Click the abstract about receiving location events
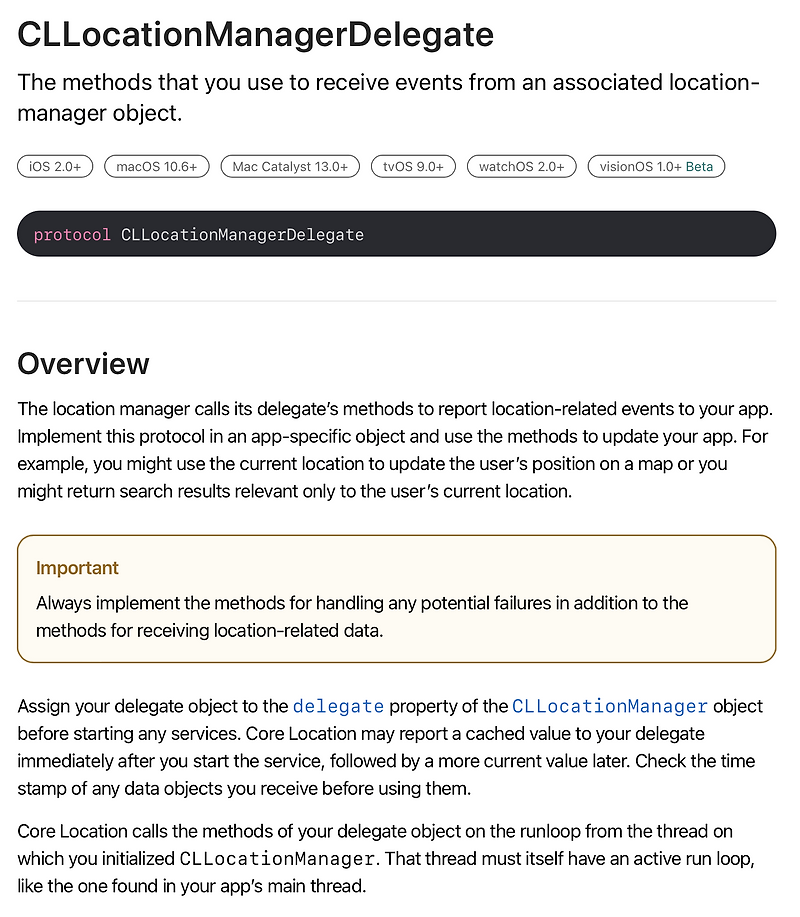This screenshot has height=917, width=800. pos(388,98)
